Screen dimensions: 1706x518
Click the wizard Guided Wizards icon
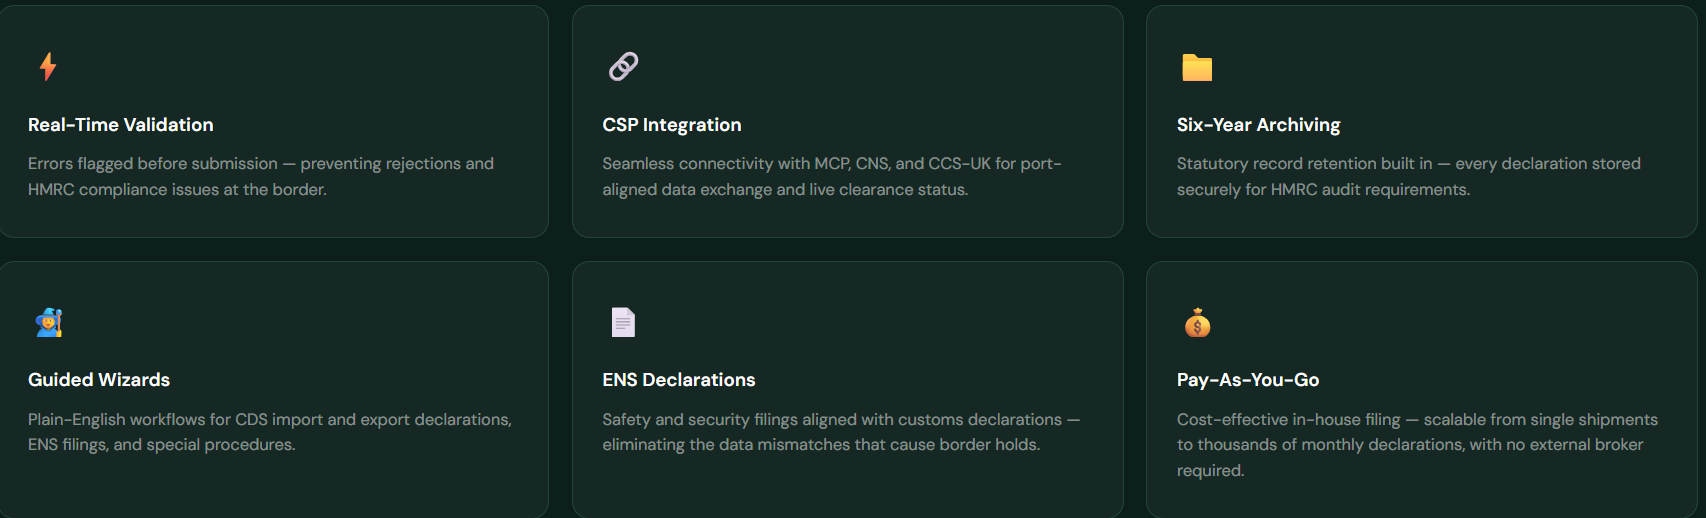click(49, 322)
